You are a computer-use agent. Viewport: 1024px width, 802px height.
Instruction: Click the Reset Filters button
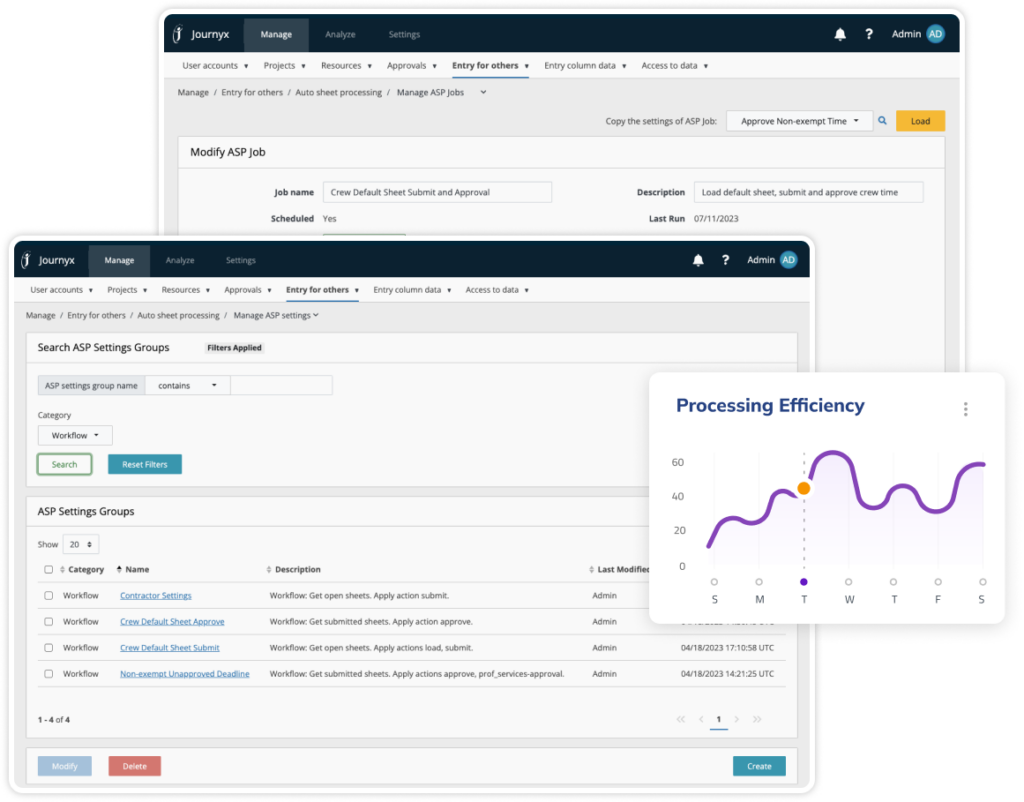pyautogui.click(x=144, y=463)
